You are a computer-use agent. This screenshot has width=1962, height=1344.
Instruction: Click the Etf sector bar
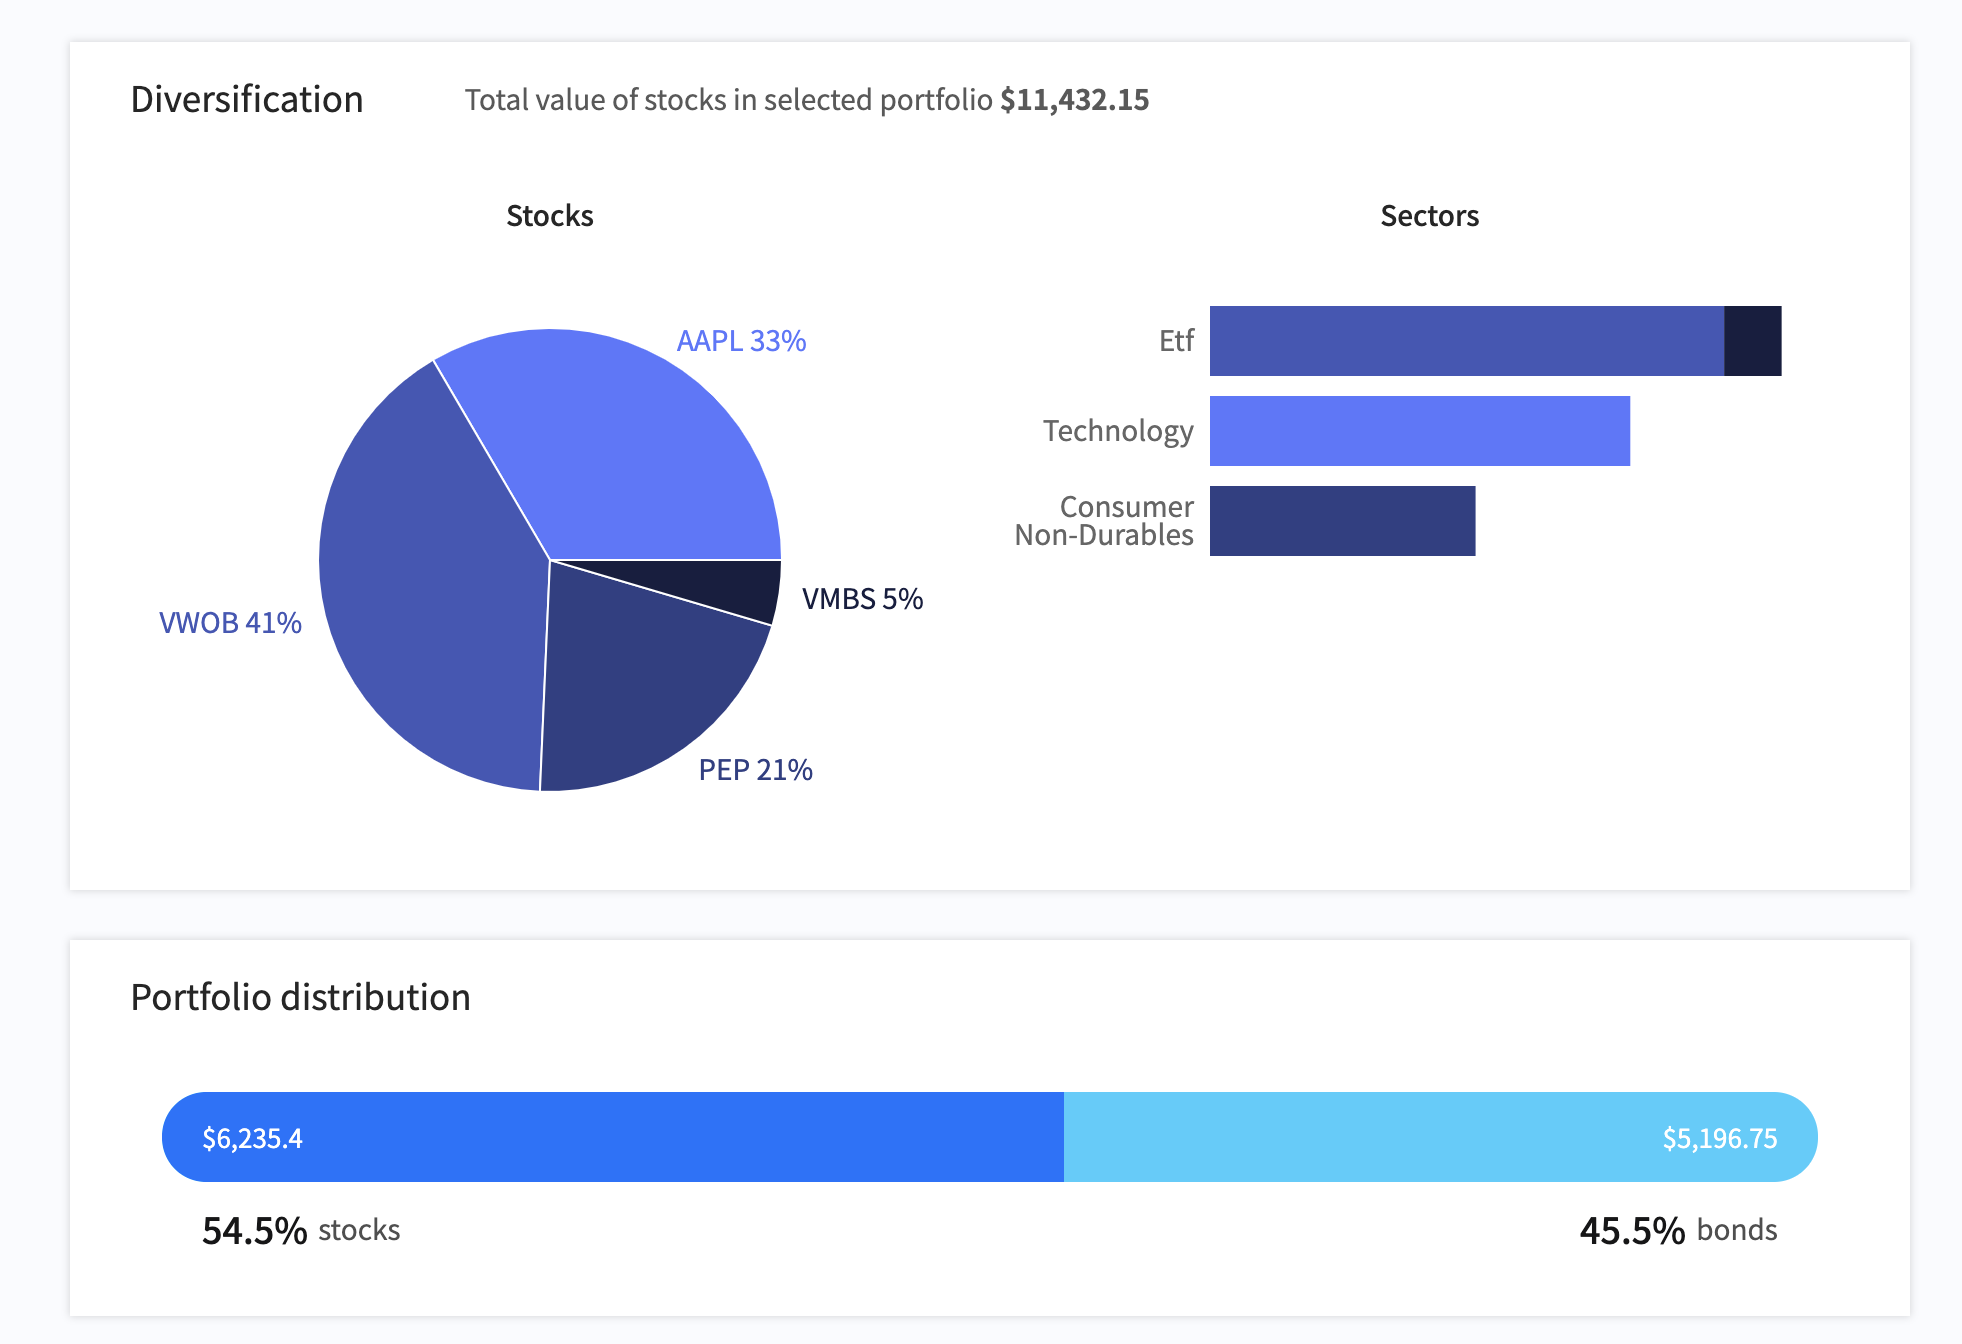click(x=1465, y=341)
